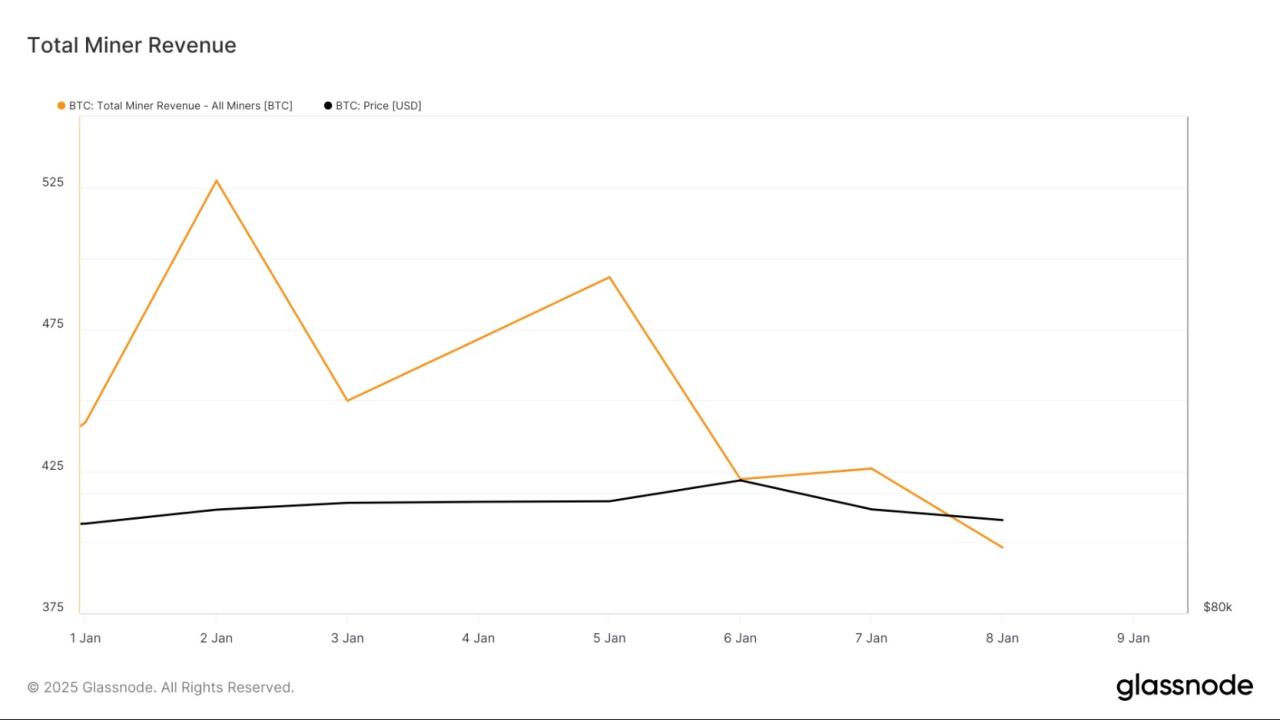Click the 475 y-axis label
1280x720 pixels.
pos(53,324)
